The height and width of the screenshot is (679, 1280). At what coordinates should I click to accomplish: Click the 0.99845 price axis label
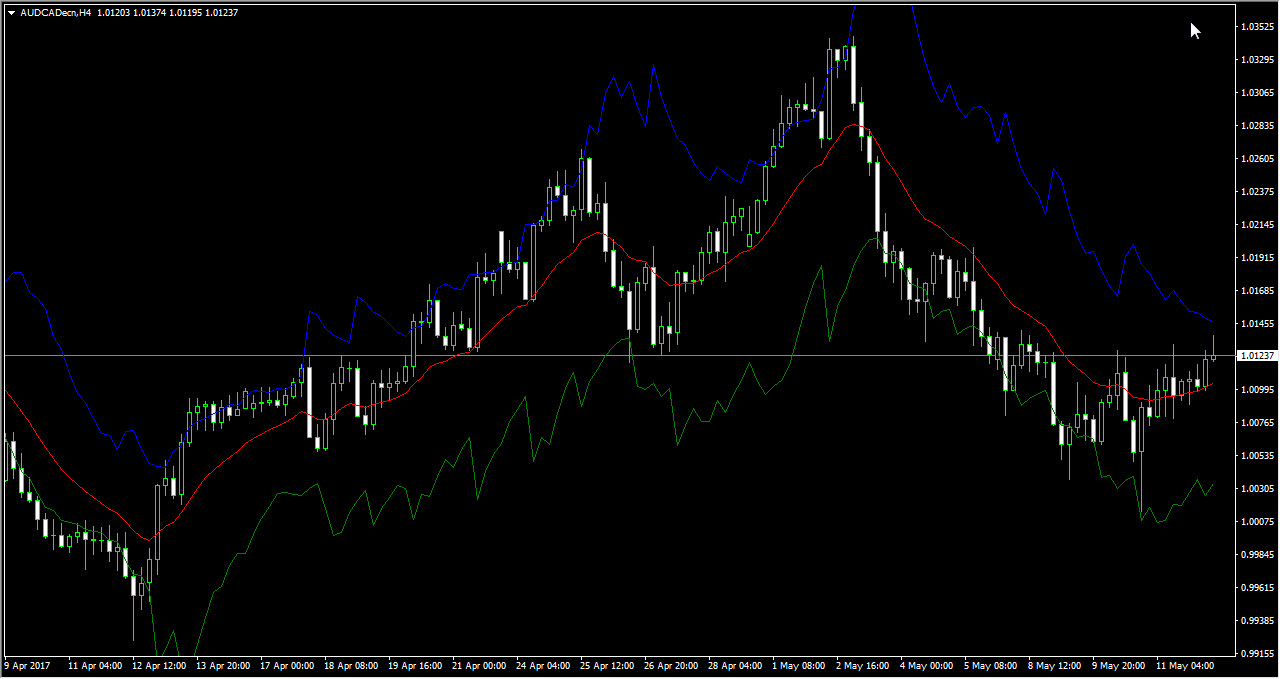point(1257,555)
